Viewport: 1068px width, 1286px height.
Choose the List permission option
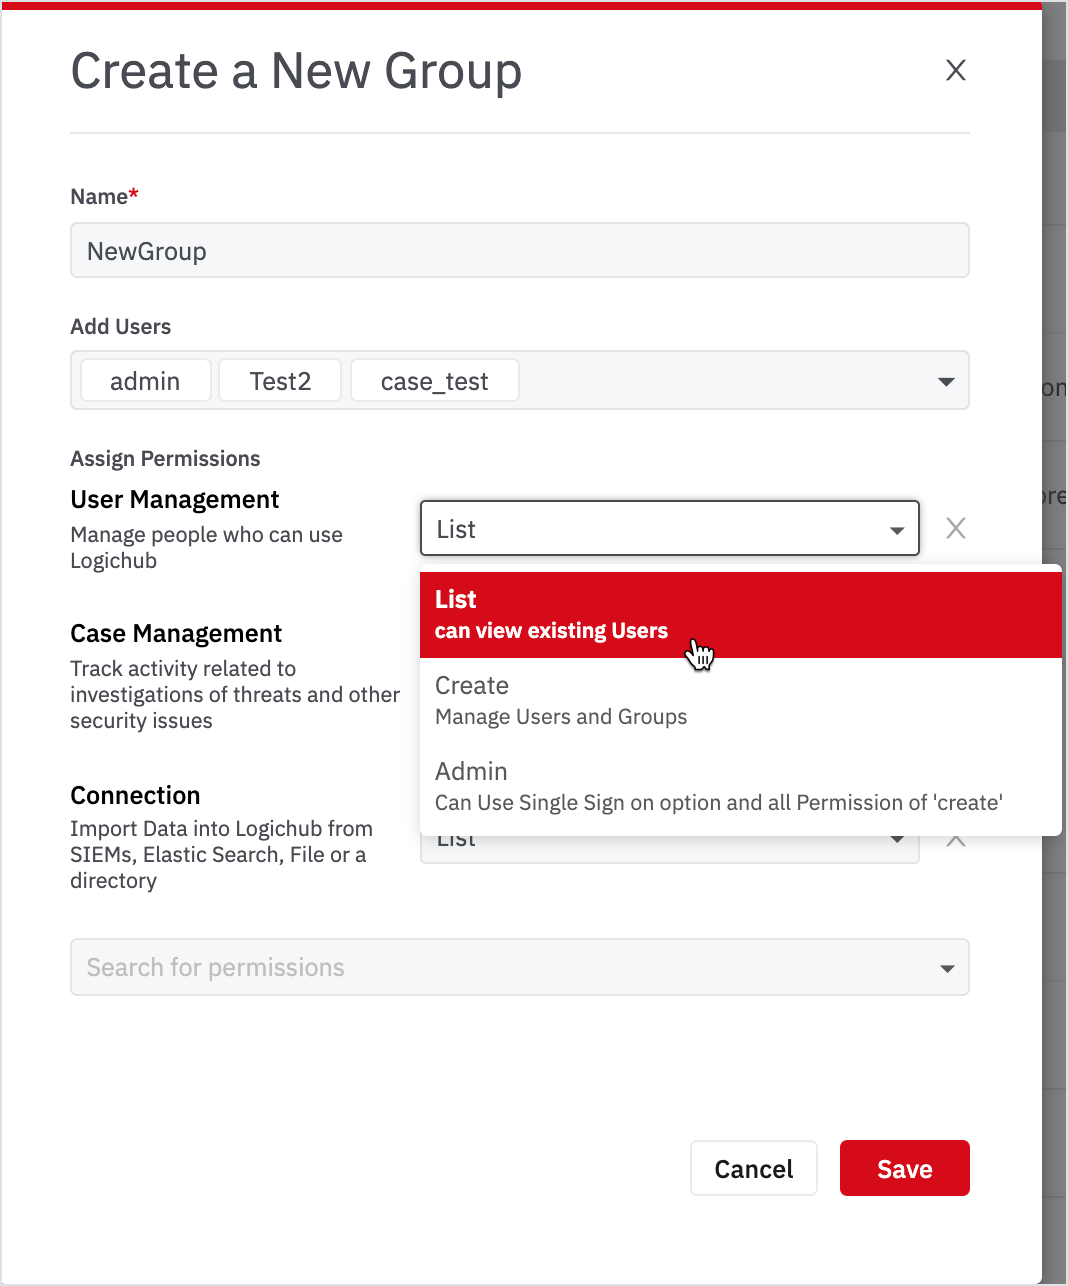point(741,615)
